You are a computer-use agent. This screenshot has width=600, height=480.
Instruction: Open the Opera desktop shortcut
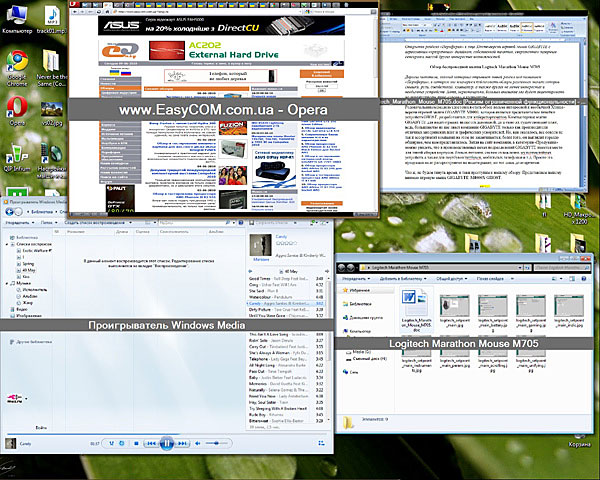click(17, 111)
